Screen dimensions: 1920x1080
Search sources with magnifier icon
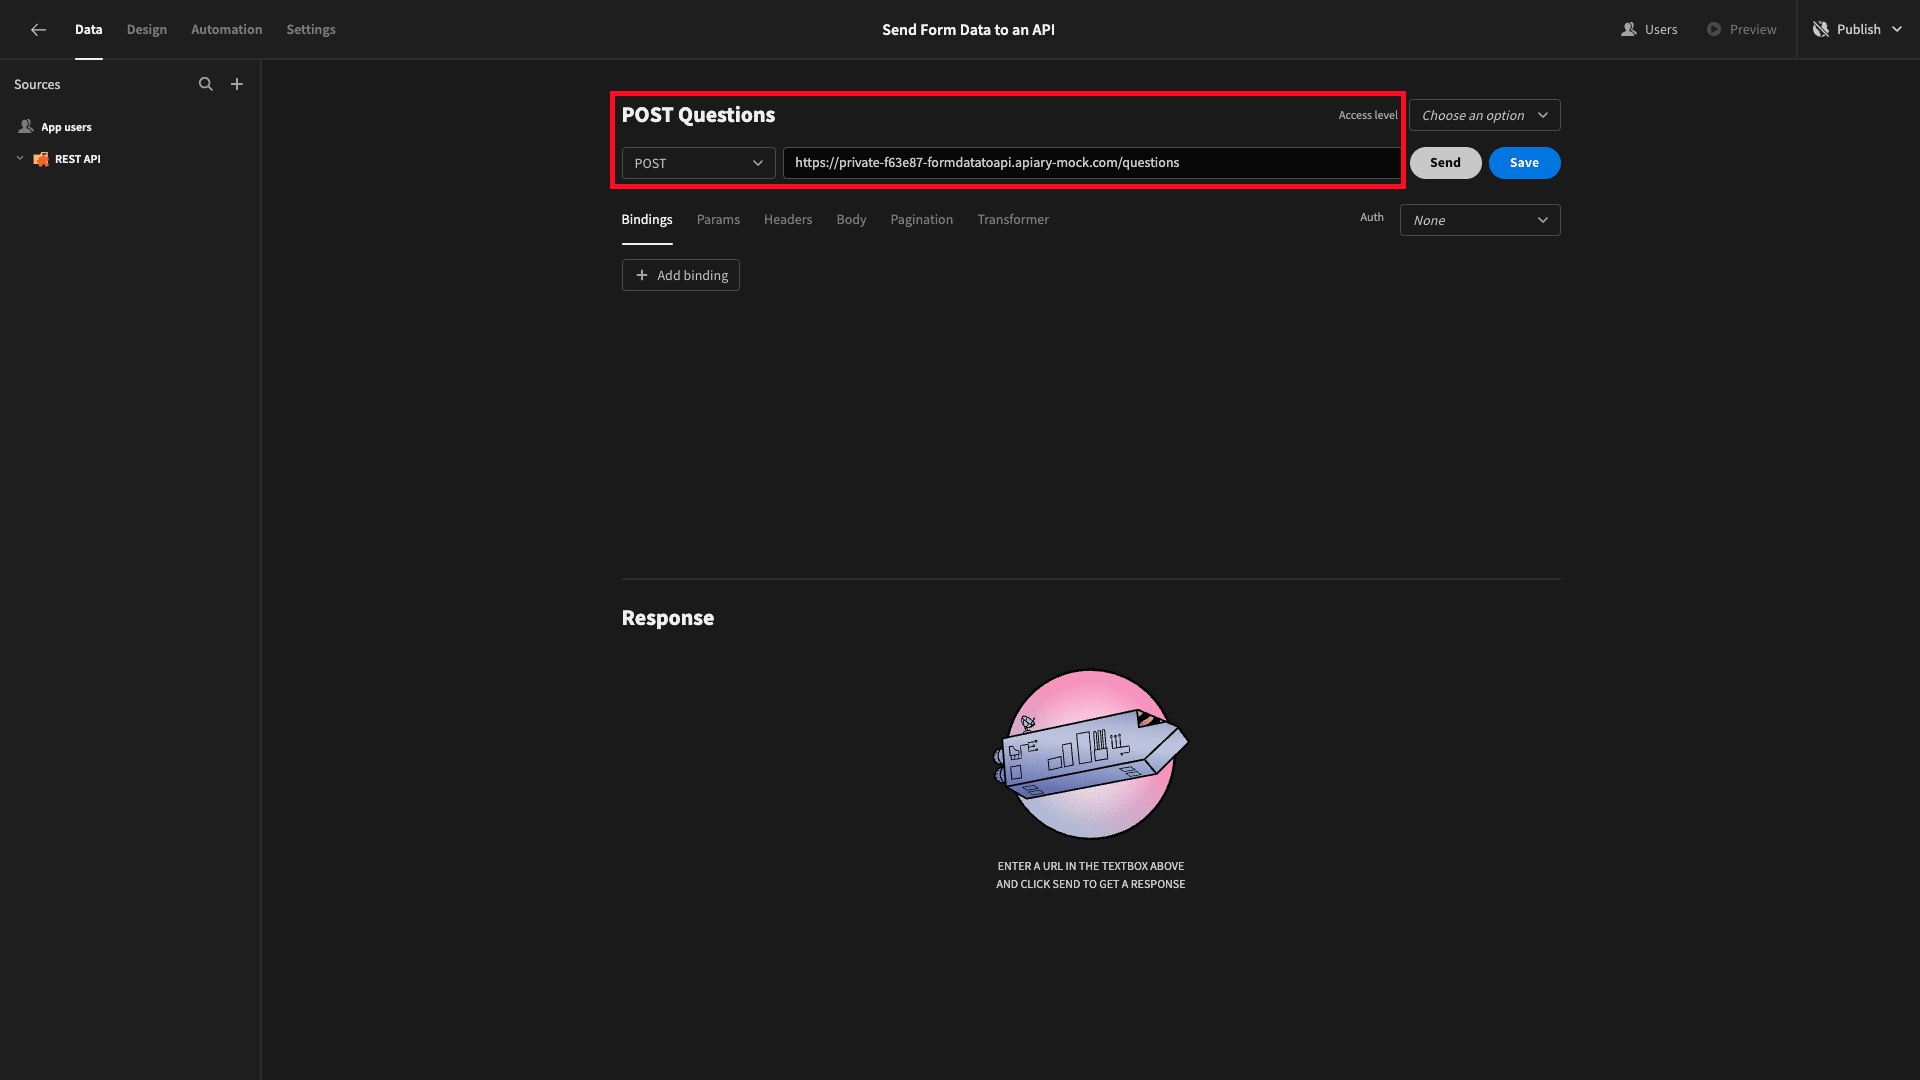coord(206,84)
